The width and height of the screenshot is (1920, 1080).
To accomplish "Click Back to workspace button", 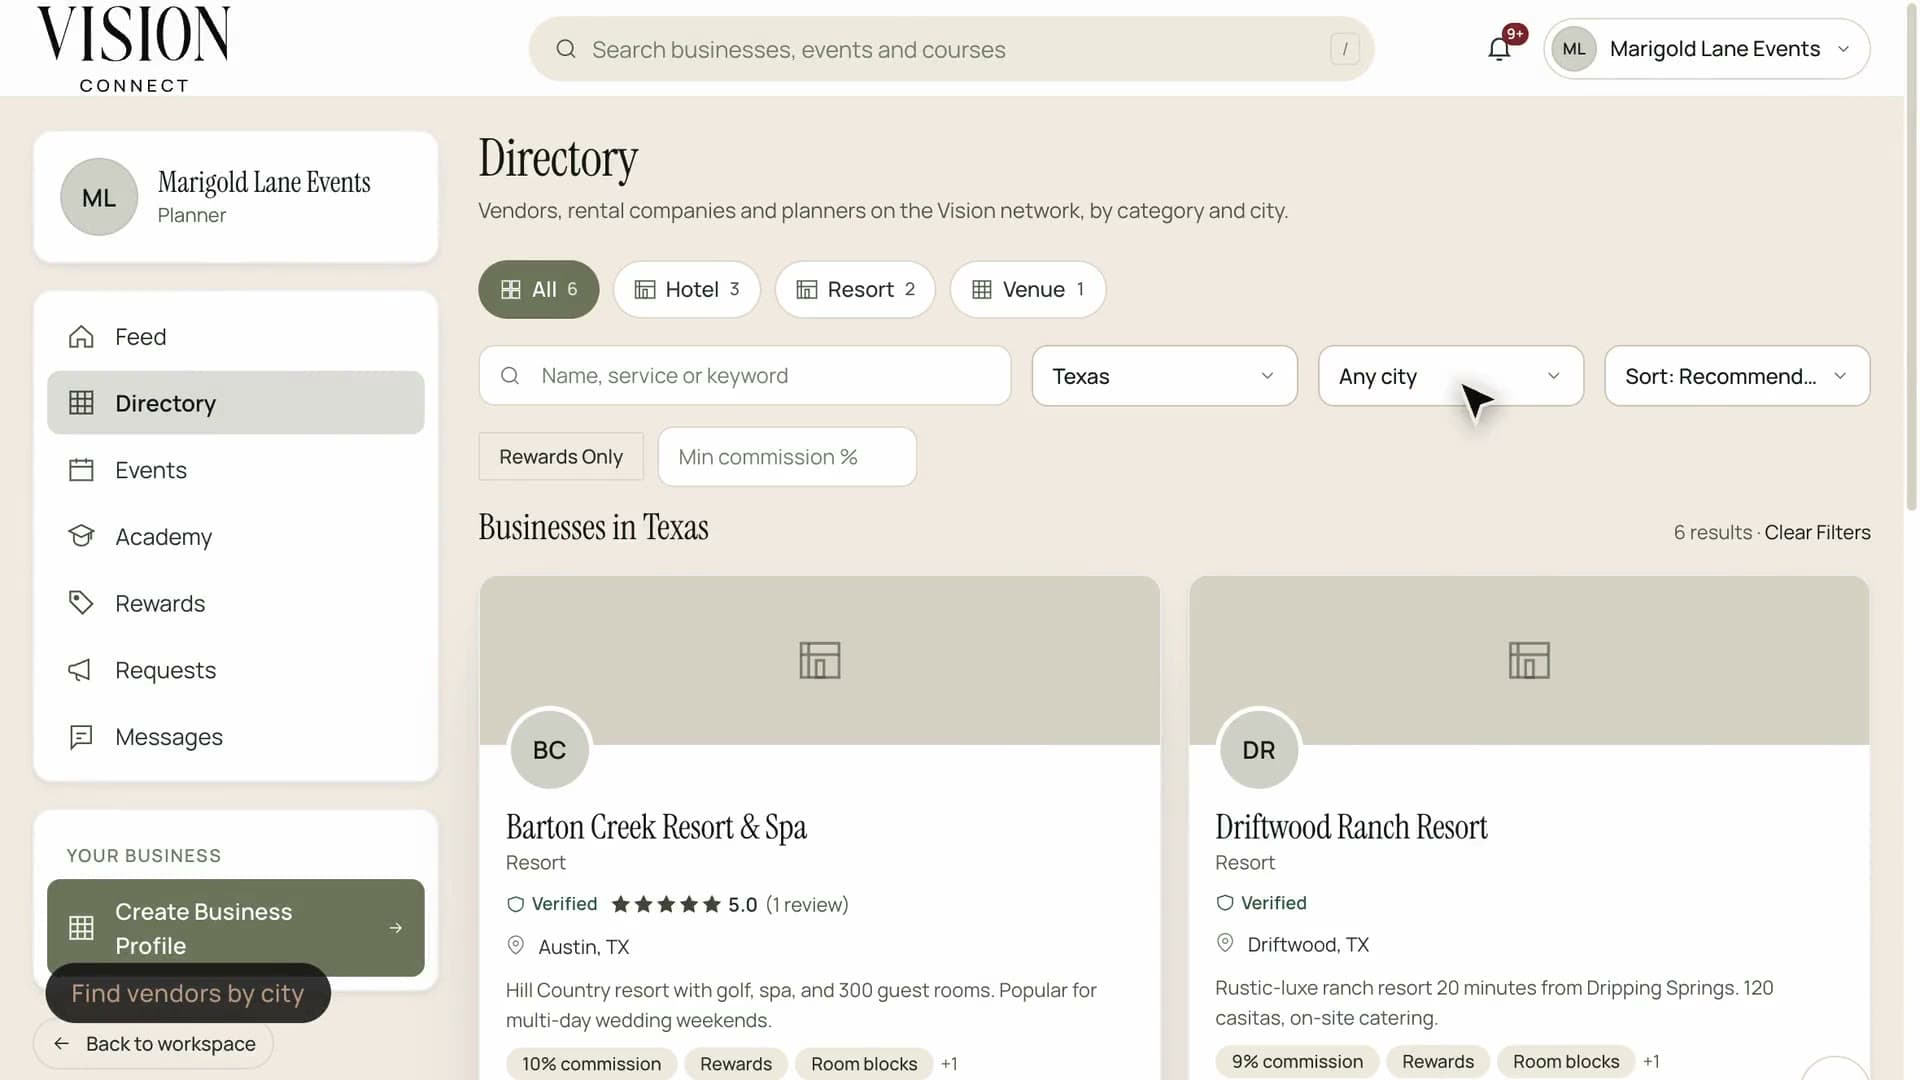I will [x=154, y=1044].
